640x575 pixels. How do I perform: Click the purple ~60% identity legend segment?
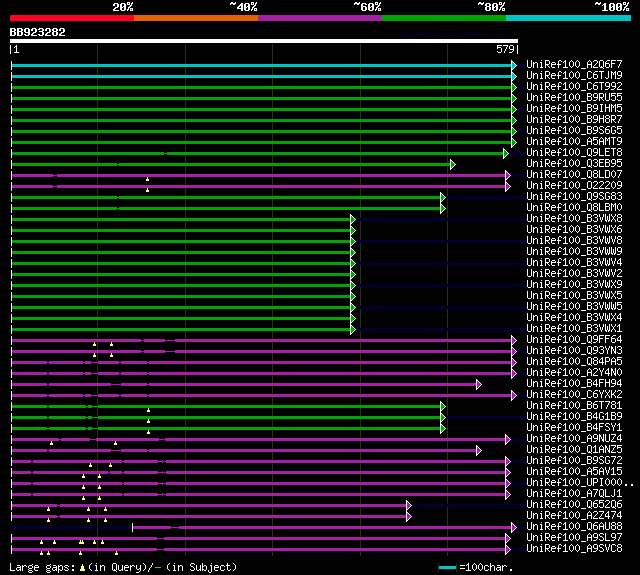[320, 18]
